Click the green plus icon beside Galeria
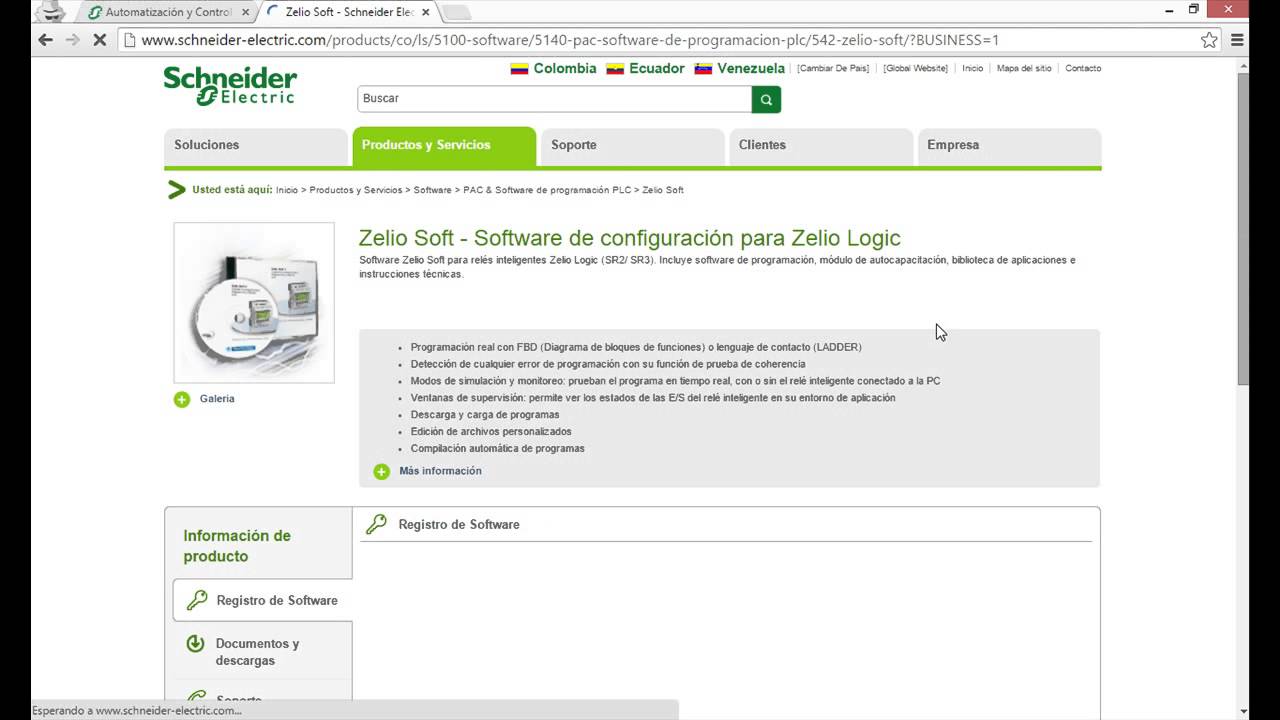This screenshot has width=1280, height=720. coord(182,399)
